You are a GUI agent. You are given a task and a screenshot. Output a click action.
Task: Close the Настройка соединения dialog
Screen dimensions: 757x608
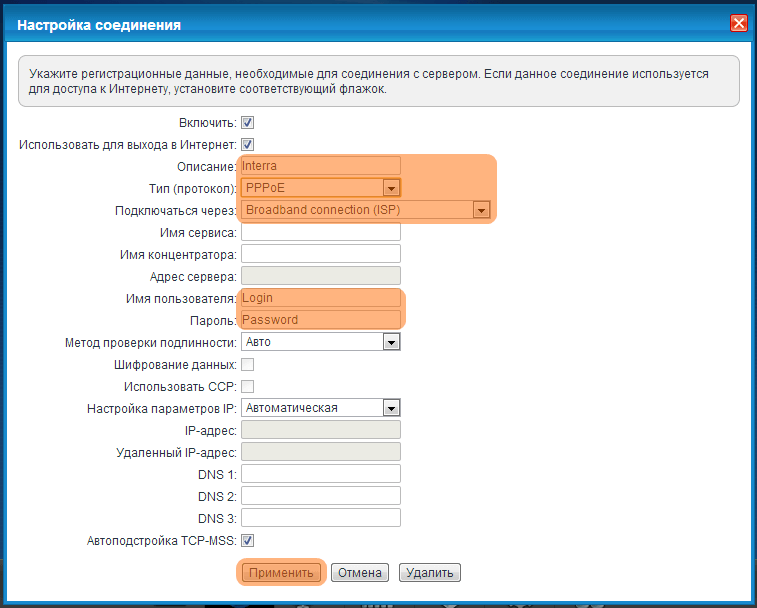[738, 23]
